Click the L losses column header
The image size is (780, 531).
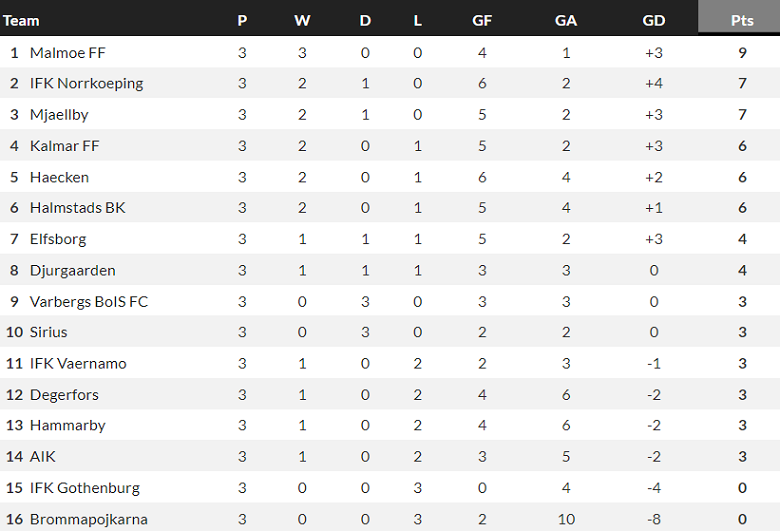click(418, 20)
